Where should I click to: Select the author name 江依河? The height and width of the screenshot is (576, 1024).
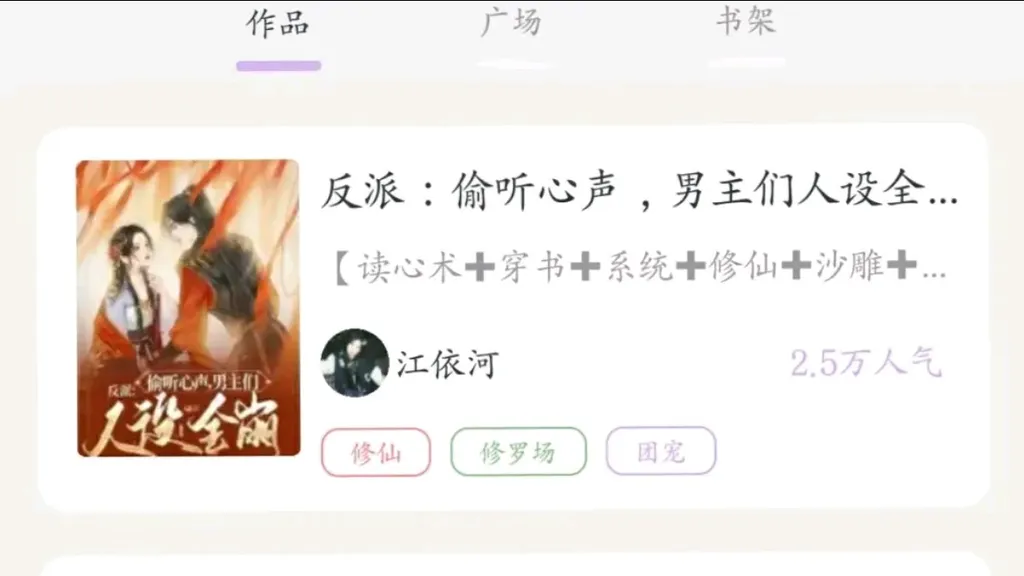[447, 364]
